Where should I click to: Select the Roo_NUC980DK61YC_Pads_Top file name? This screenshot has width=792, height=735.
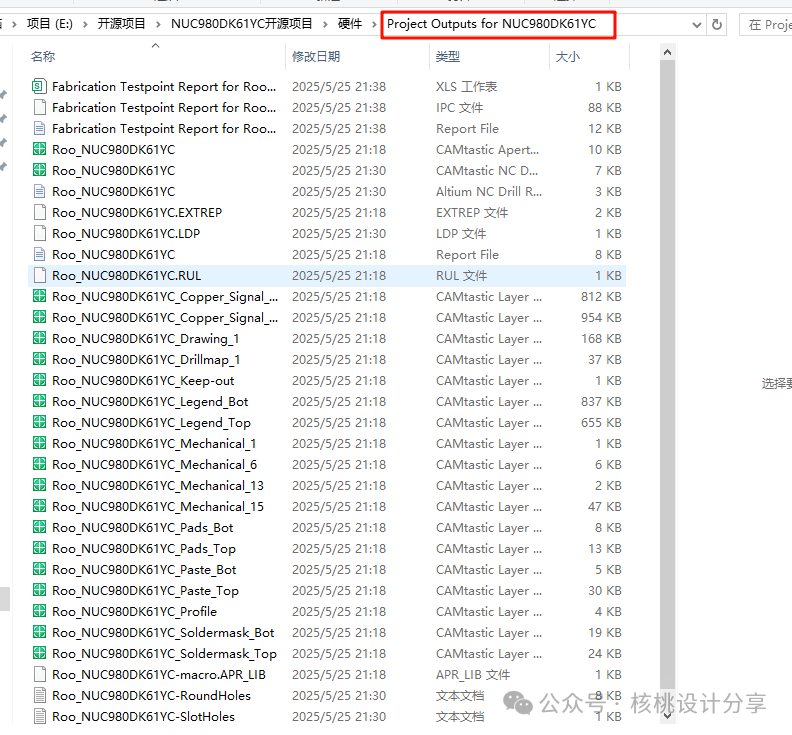144,549
